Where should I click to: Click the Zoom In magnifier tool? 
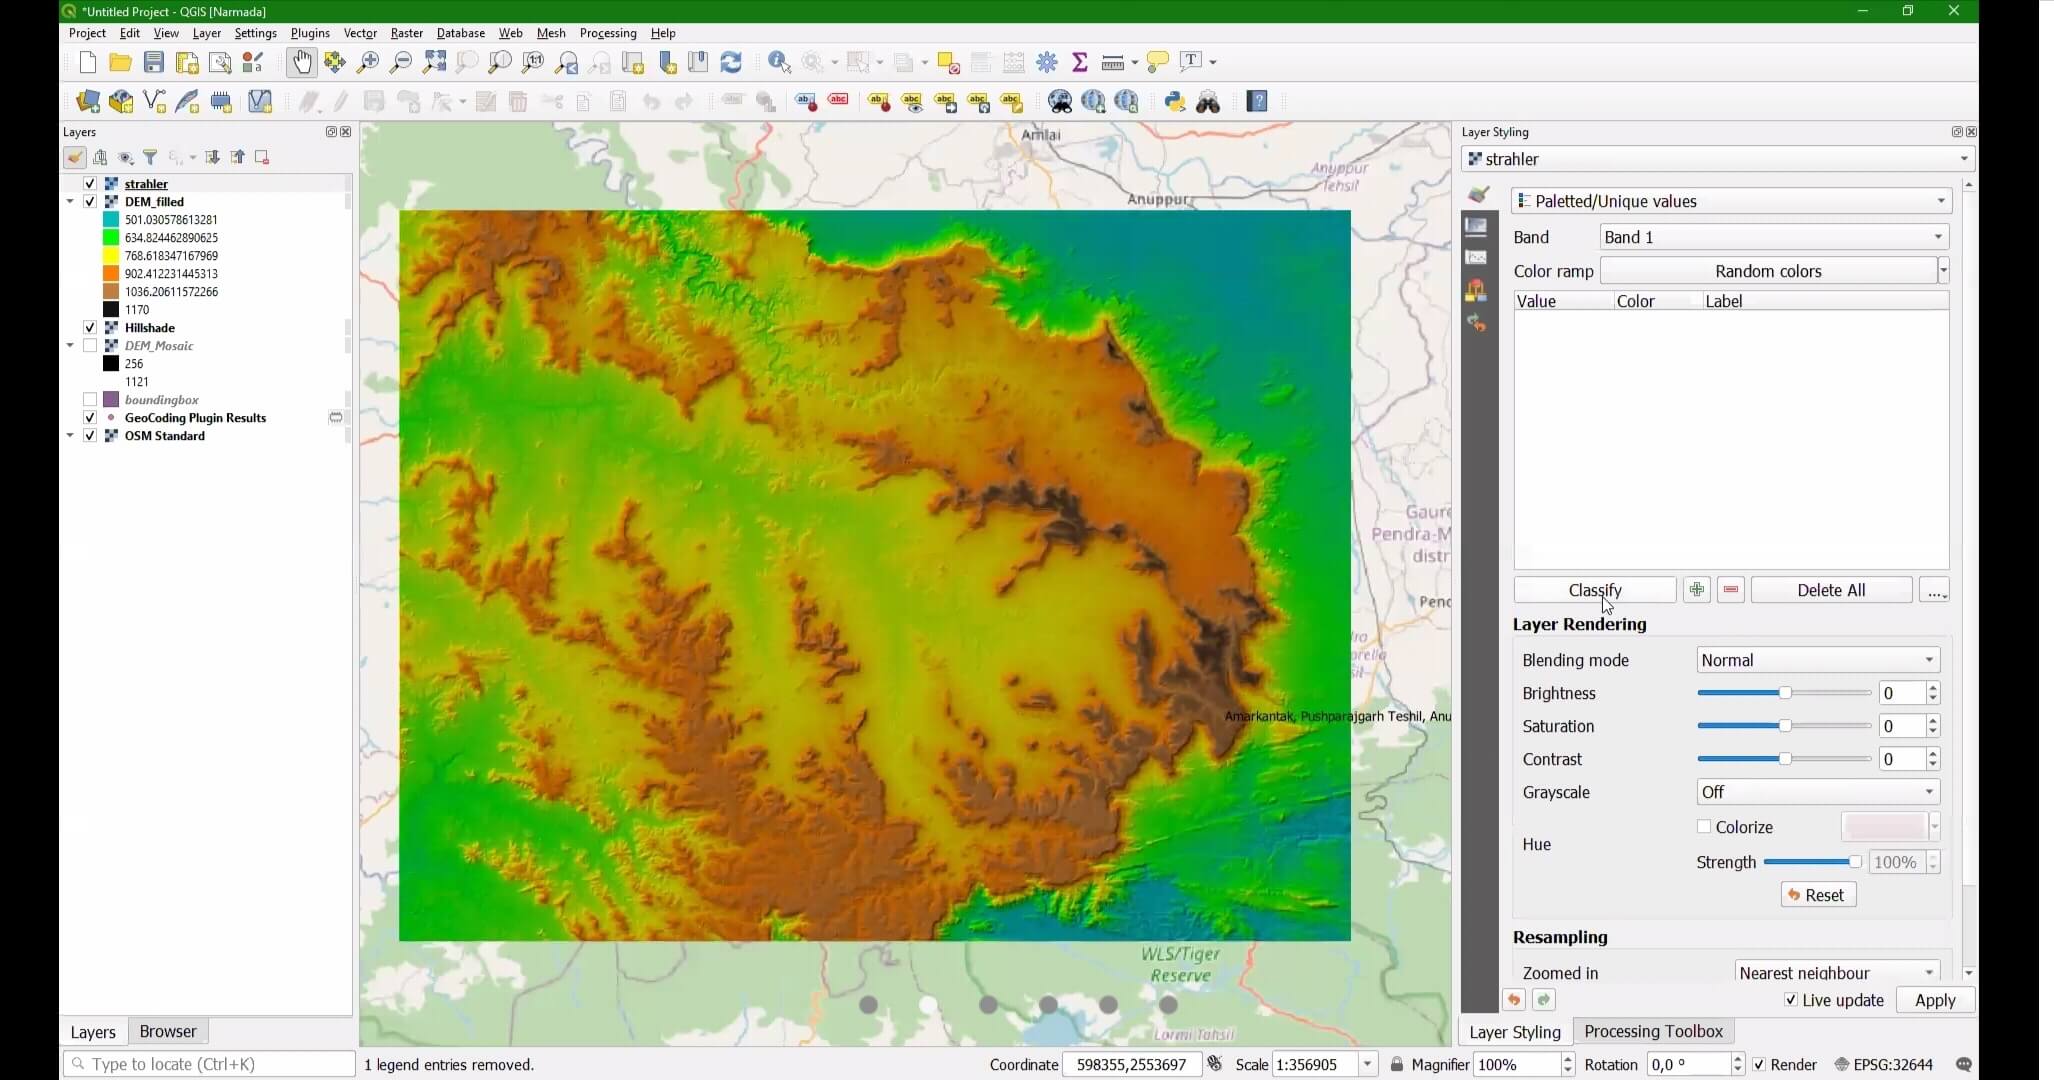[368, 62]
